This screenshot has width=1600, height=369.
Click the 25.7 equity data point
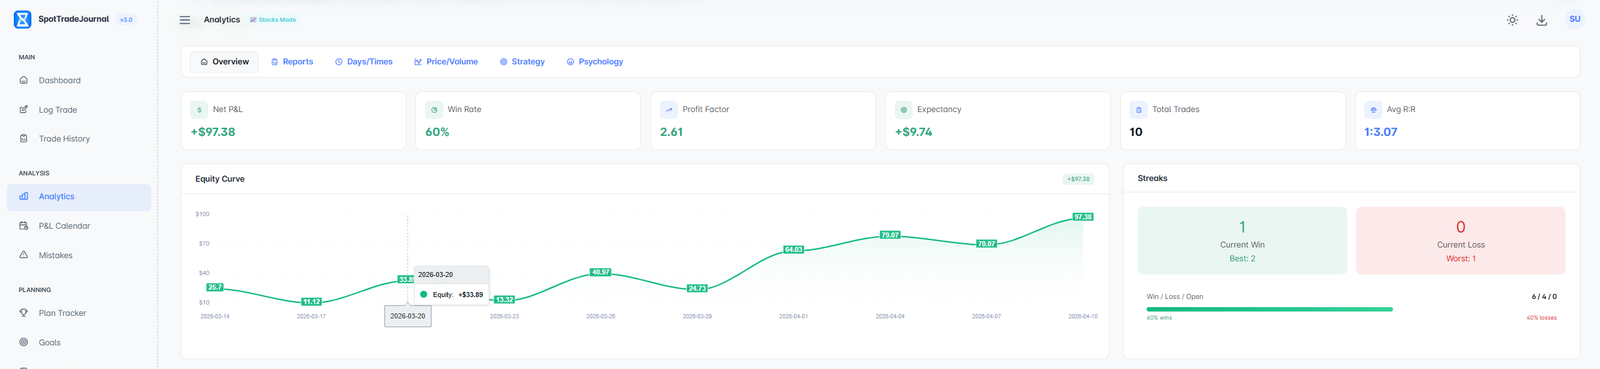(x=214, y=287)
